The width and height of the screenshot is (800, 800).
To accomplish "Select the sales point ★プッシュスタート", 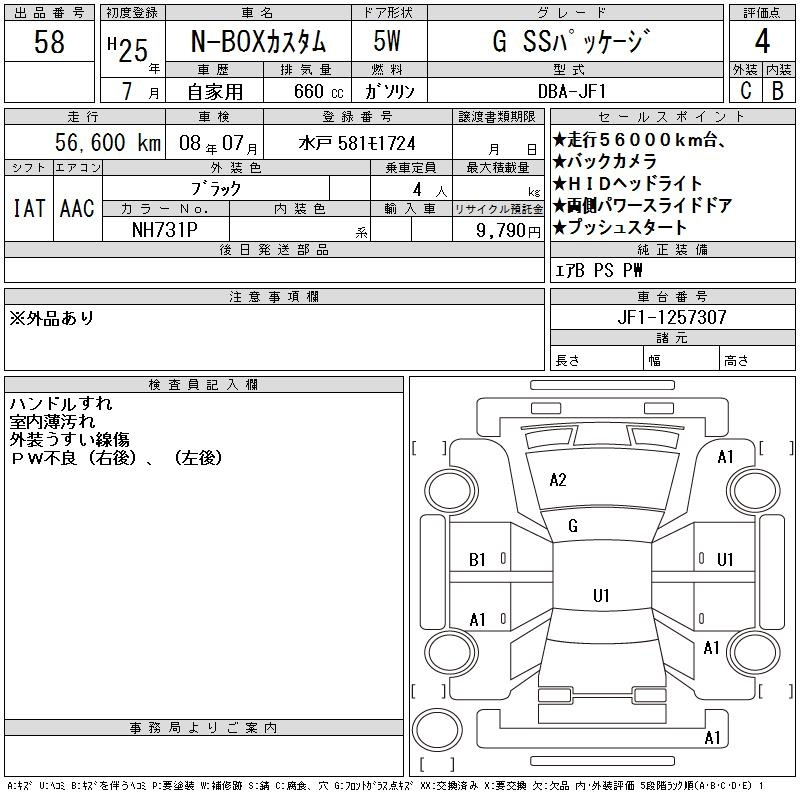I will [620, 227].
